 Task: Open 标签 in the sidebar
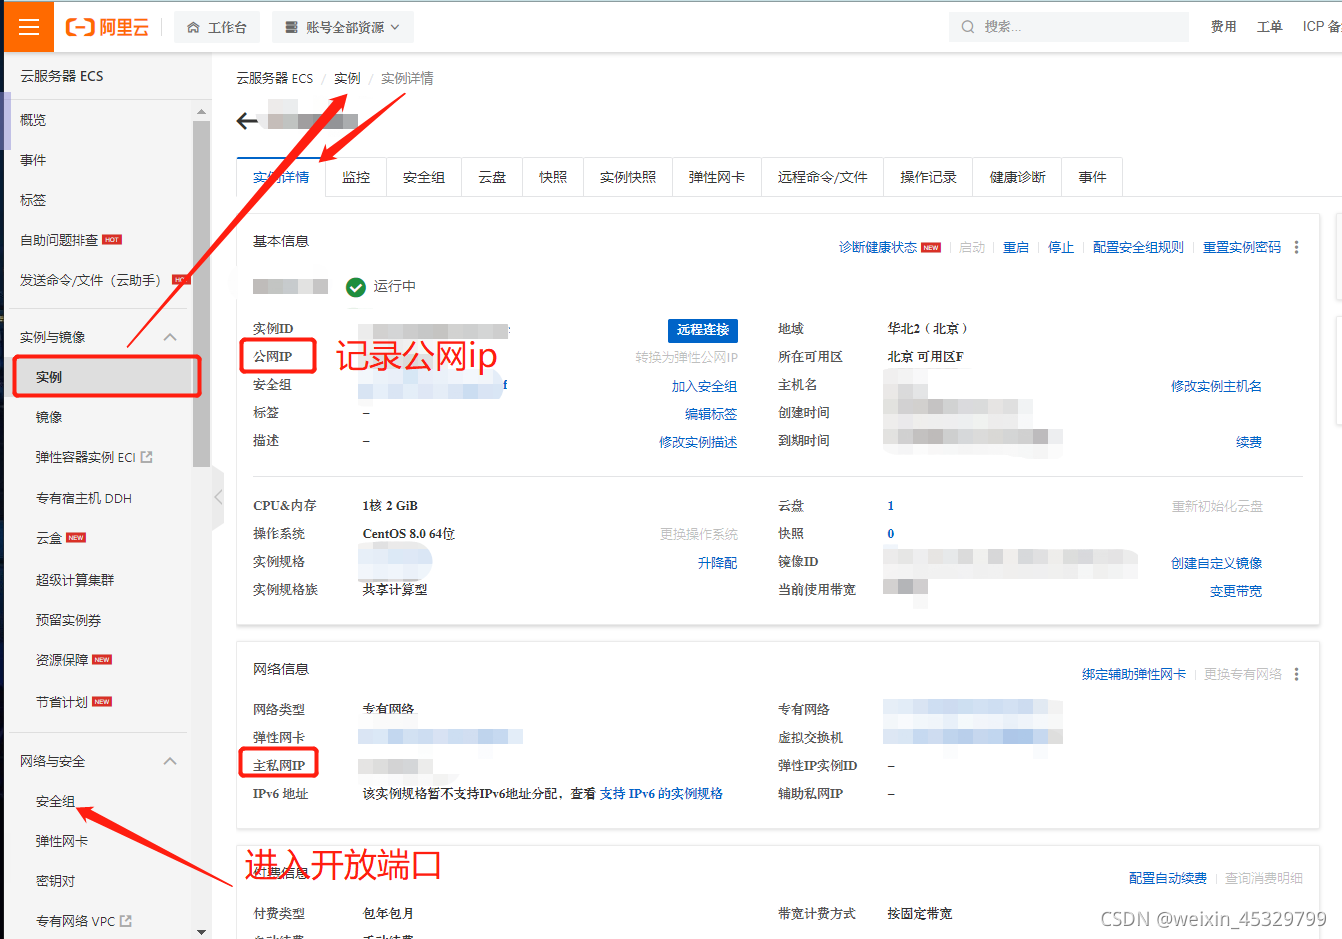pyautogui.click(x=33, y=200)
